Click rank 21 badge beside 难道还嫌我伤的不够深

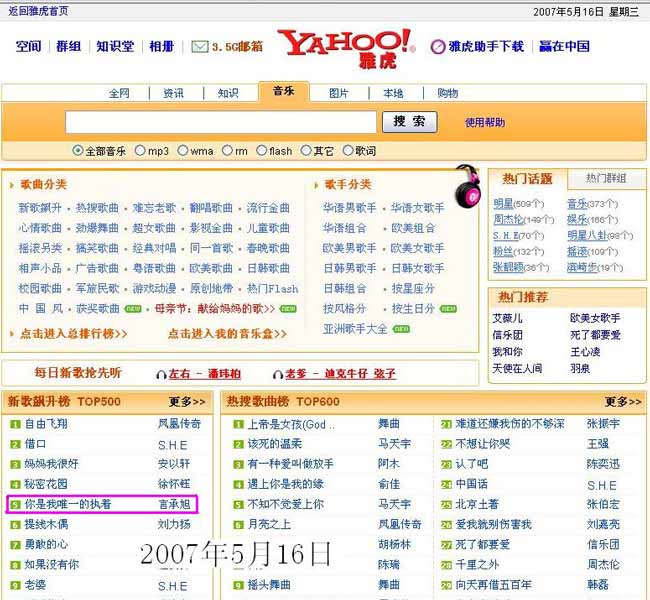tap(446, 424)
